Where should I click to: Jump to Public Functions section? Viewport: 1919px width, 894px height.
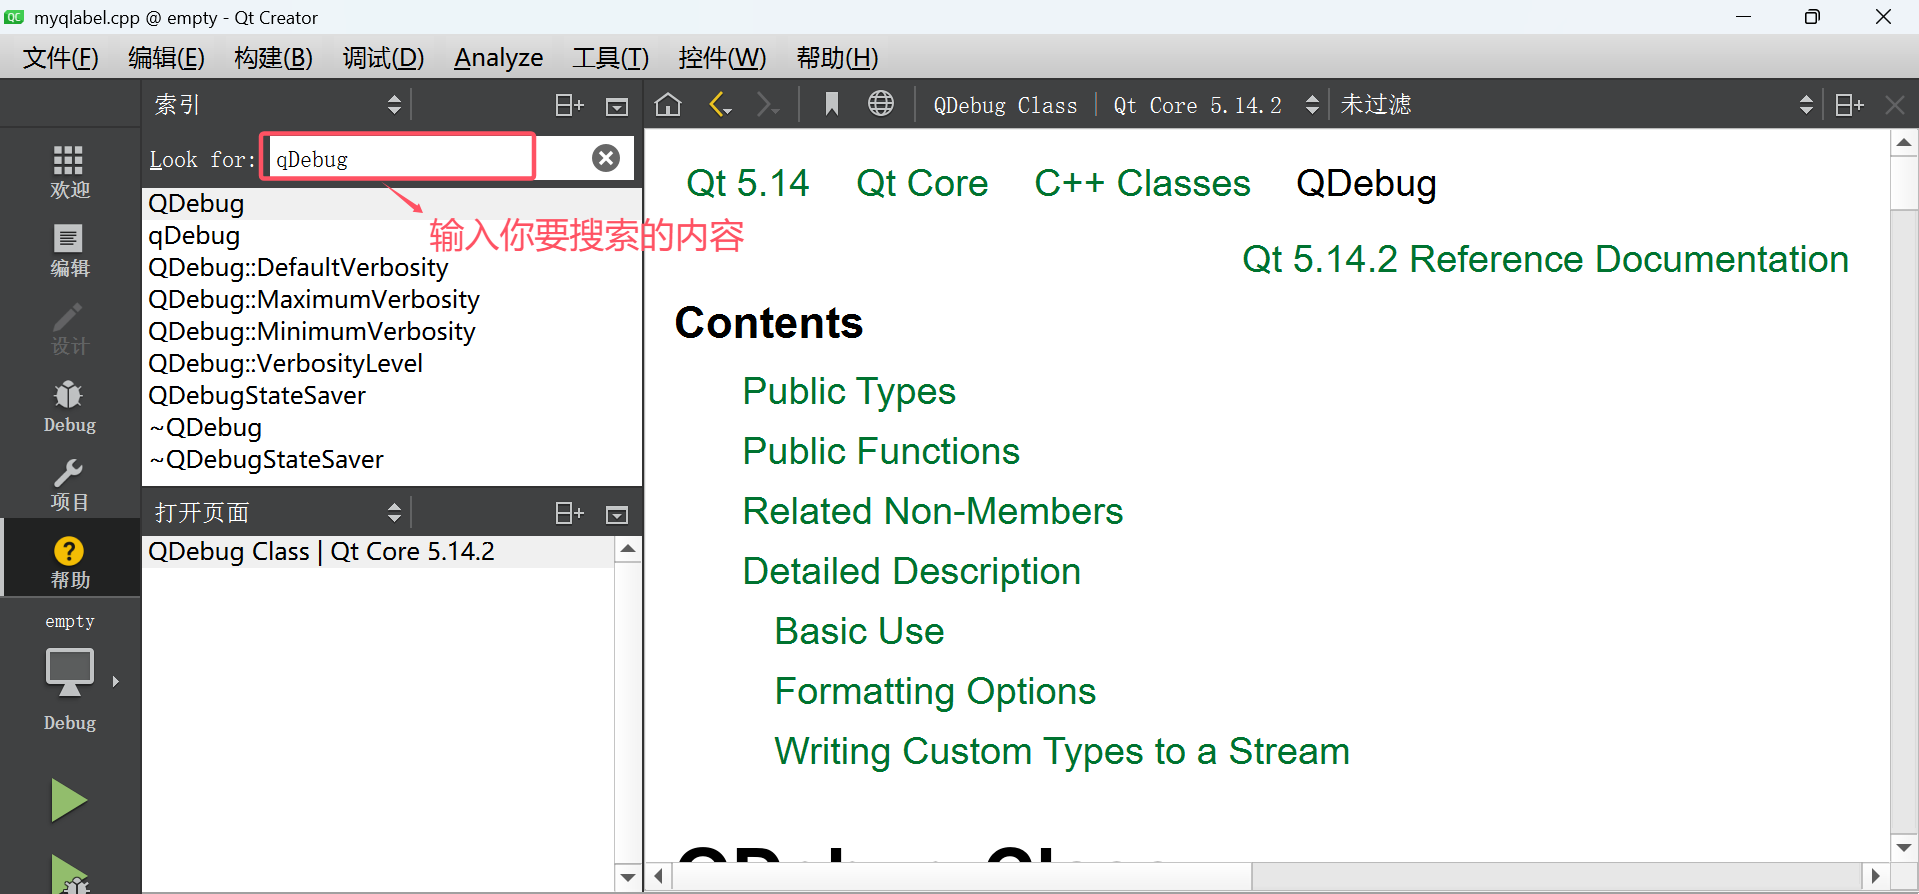tap(881, 451)
